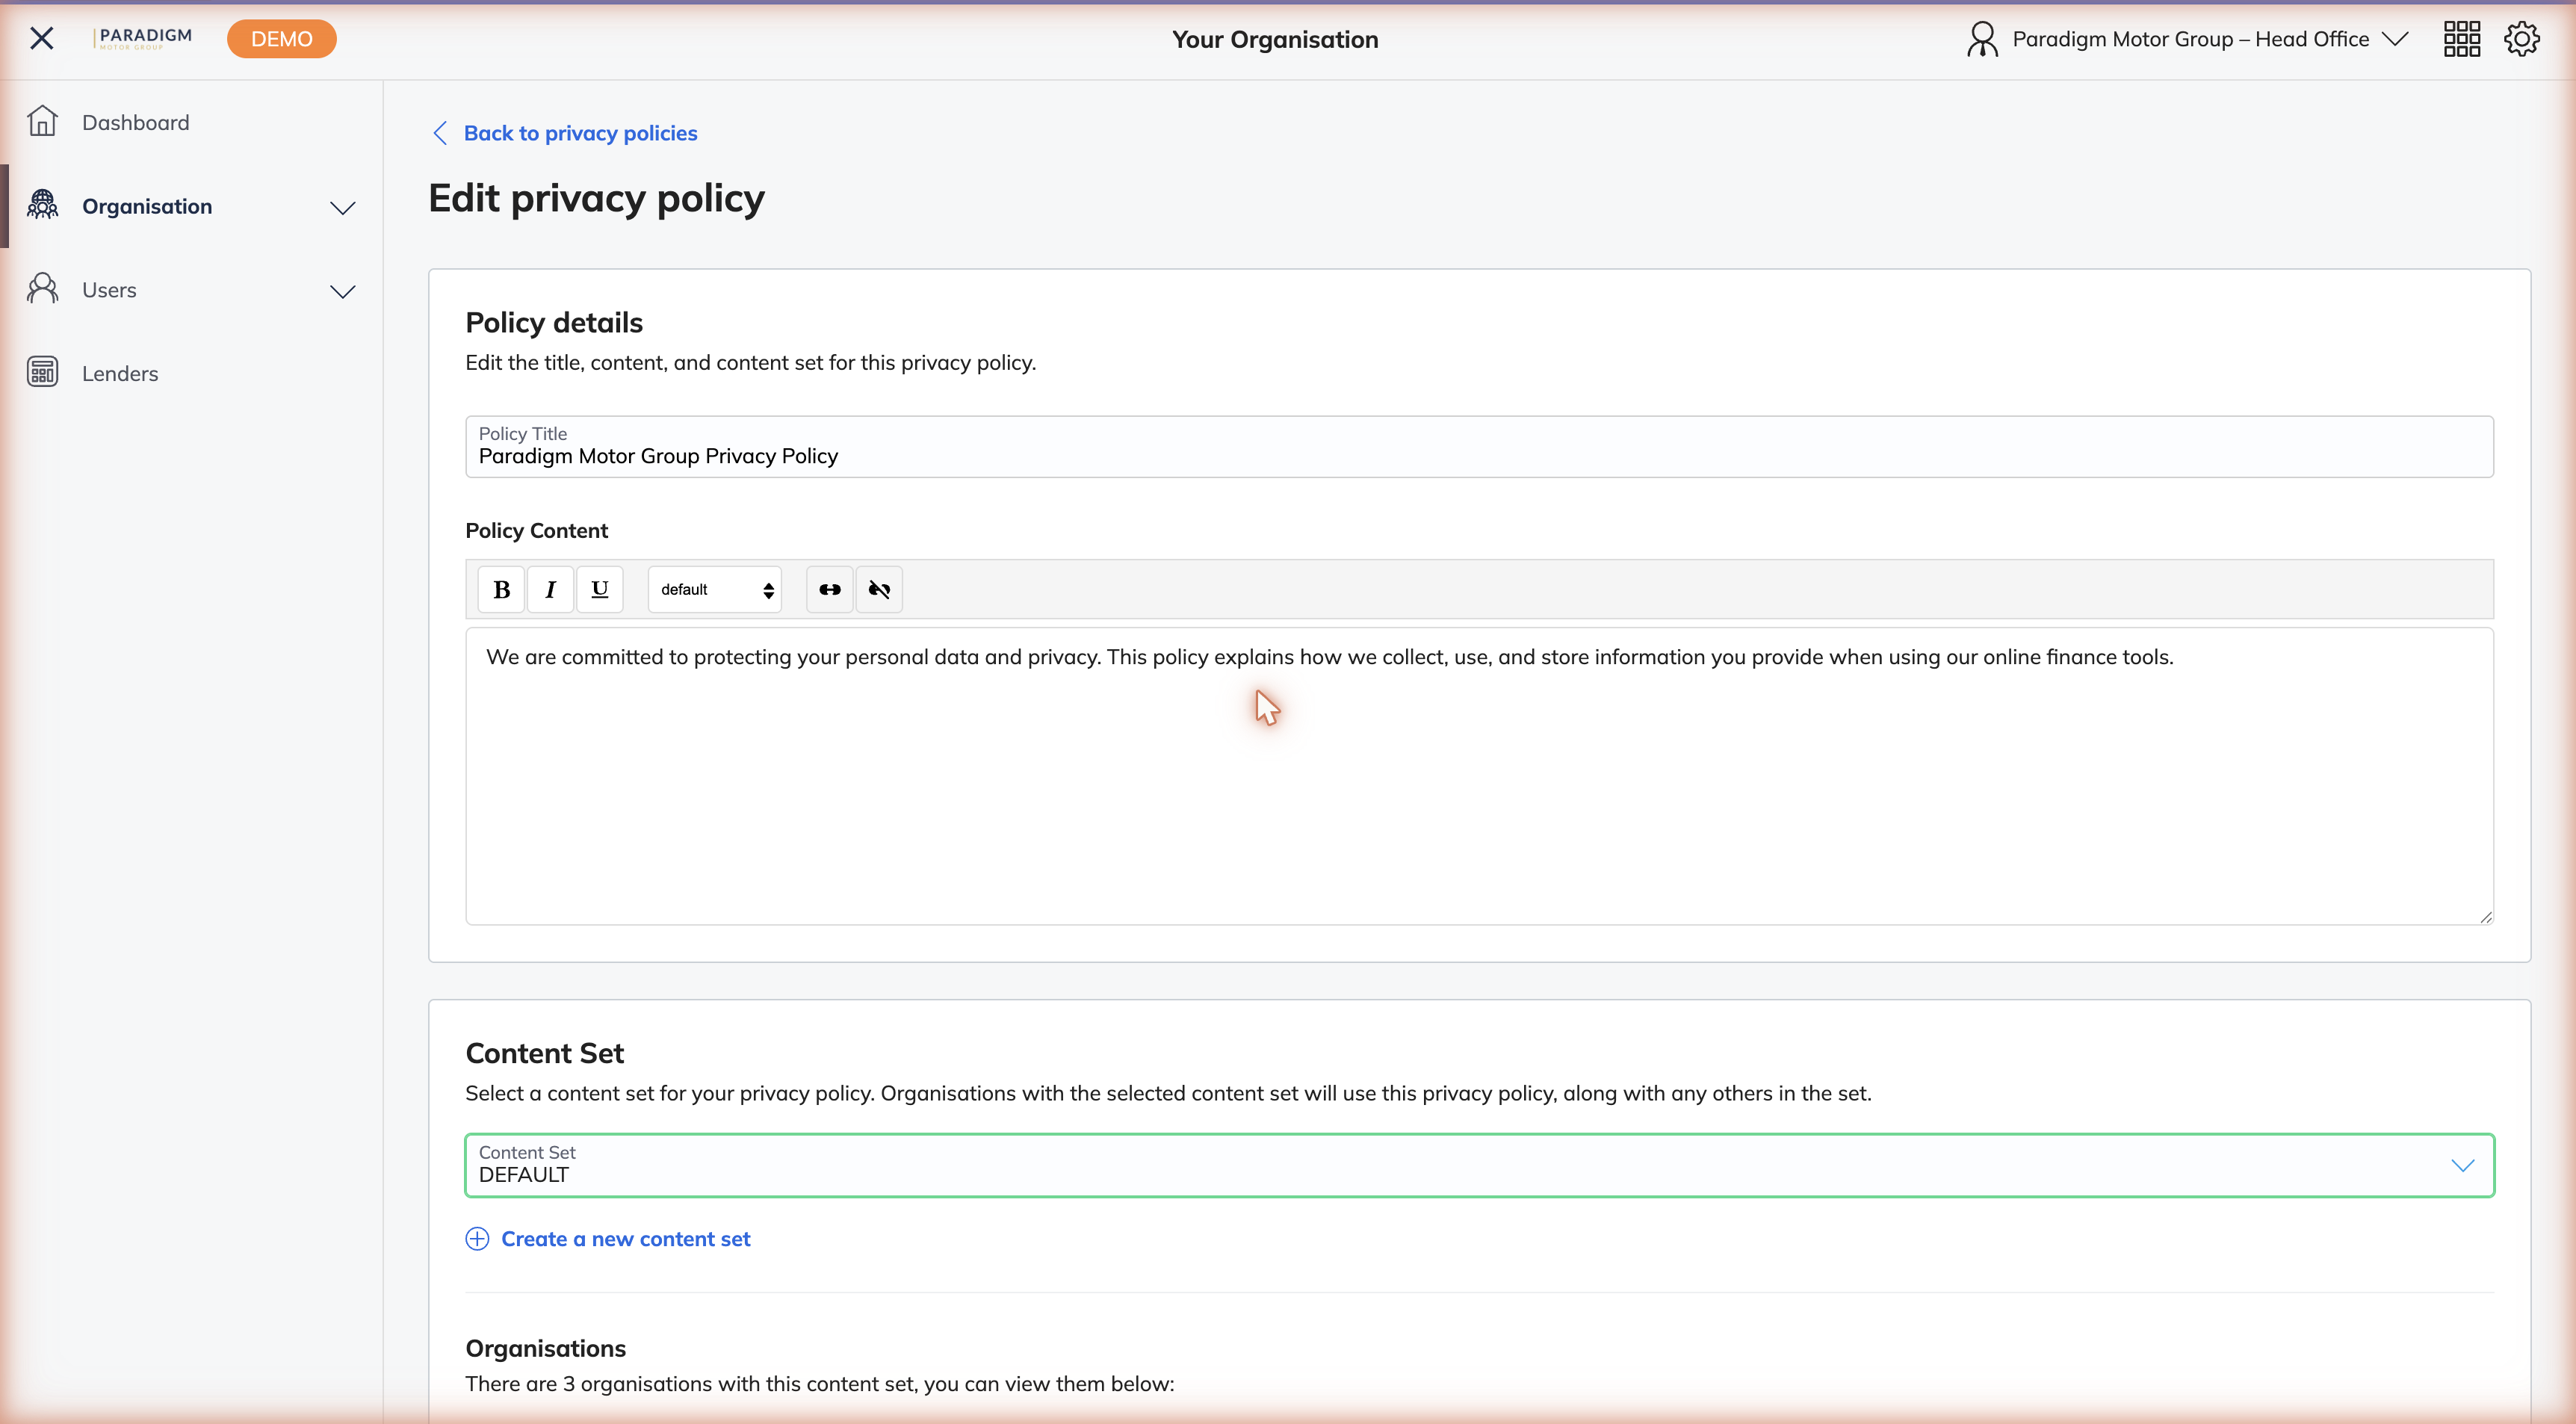2576x1424 pixels.
Task: Open Lenders in the sidebar
Action: 120,373
